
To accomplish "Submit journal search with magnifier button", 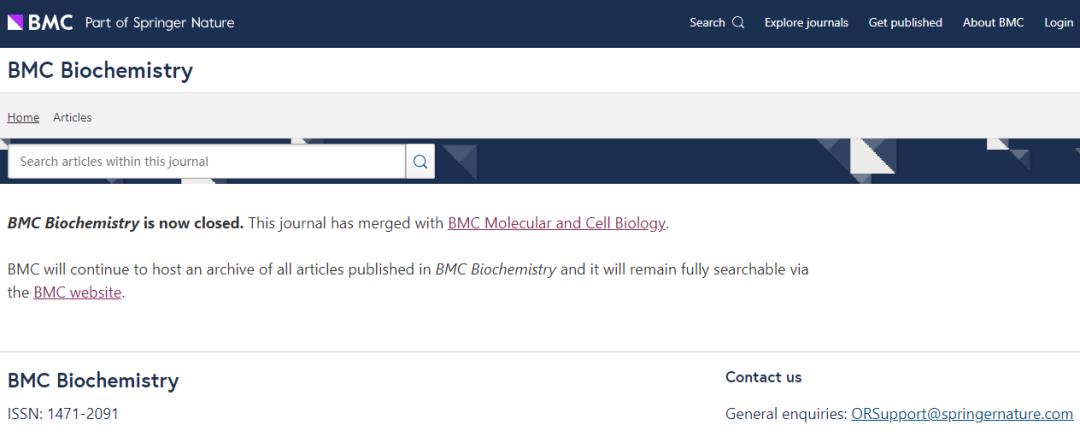I will (420, 162).
